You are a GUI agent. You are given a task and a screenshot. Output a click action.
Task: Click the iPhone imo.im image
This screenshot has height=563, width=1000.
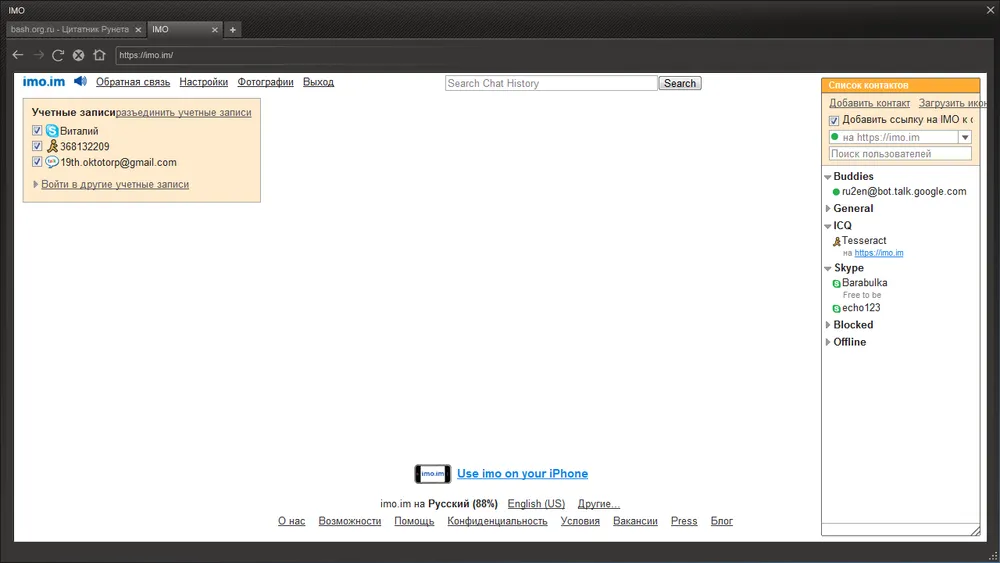click(432, 474)
